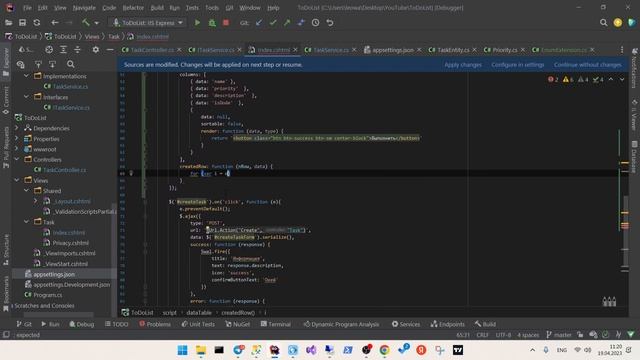
Task: Expand the Properties node
Action: pos(17,138)
